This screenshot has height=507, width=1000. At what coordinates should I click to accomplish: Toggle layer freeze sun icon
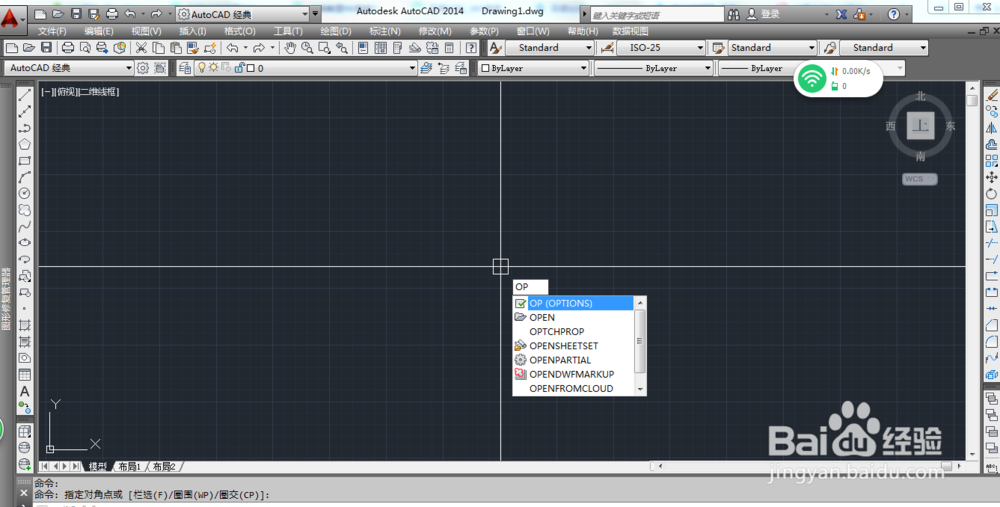click(214, 68)
